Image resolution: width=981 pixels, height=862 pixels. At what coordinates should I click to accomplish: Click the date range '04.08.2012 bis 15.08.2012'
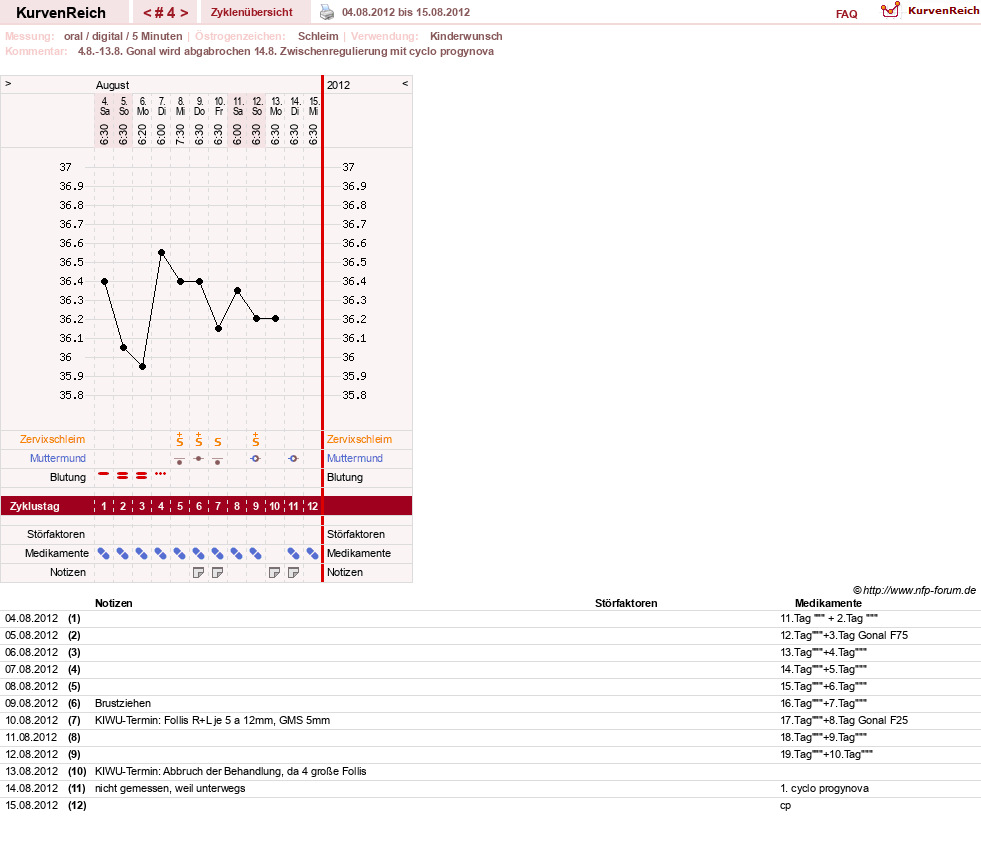click(x=406, y=12)
